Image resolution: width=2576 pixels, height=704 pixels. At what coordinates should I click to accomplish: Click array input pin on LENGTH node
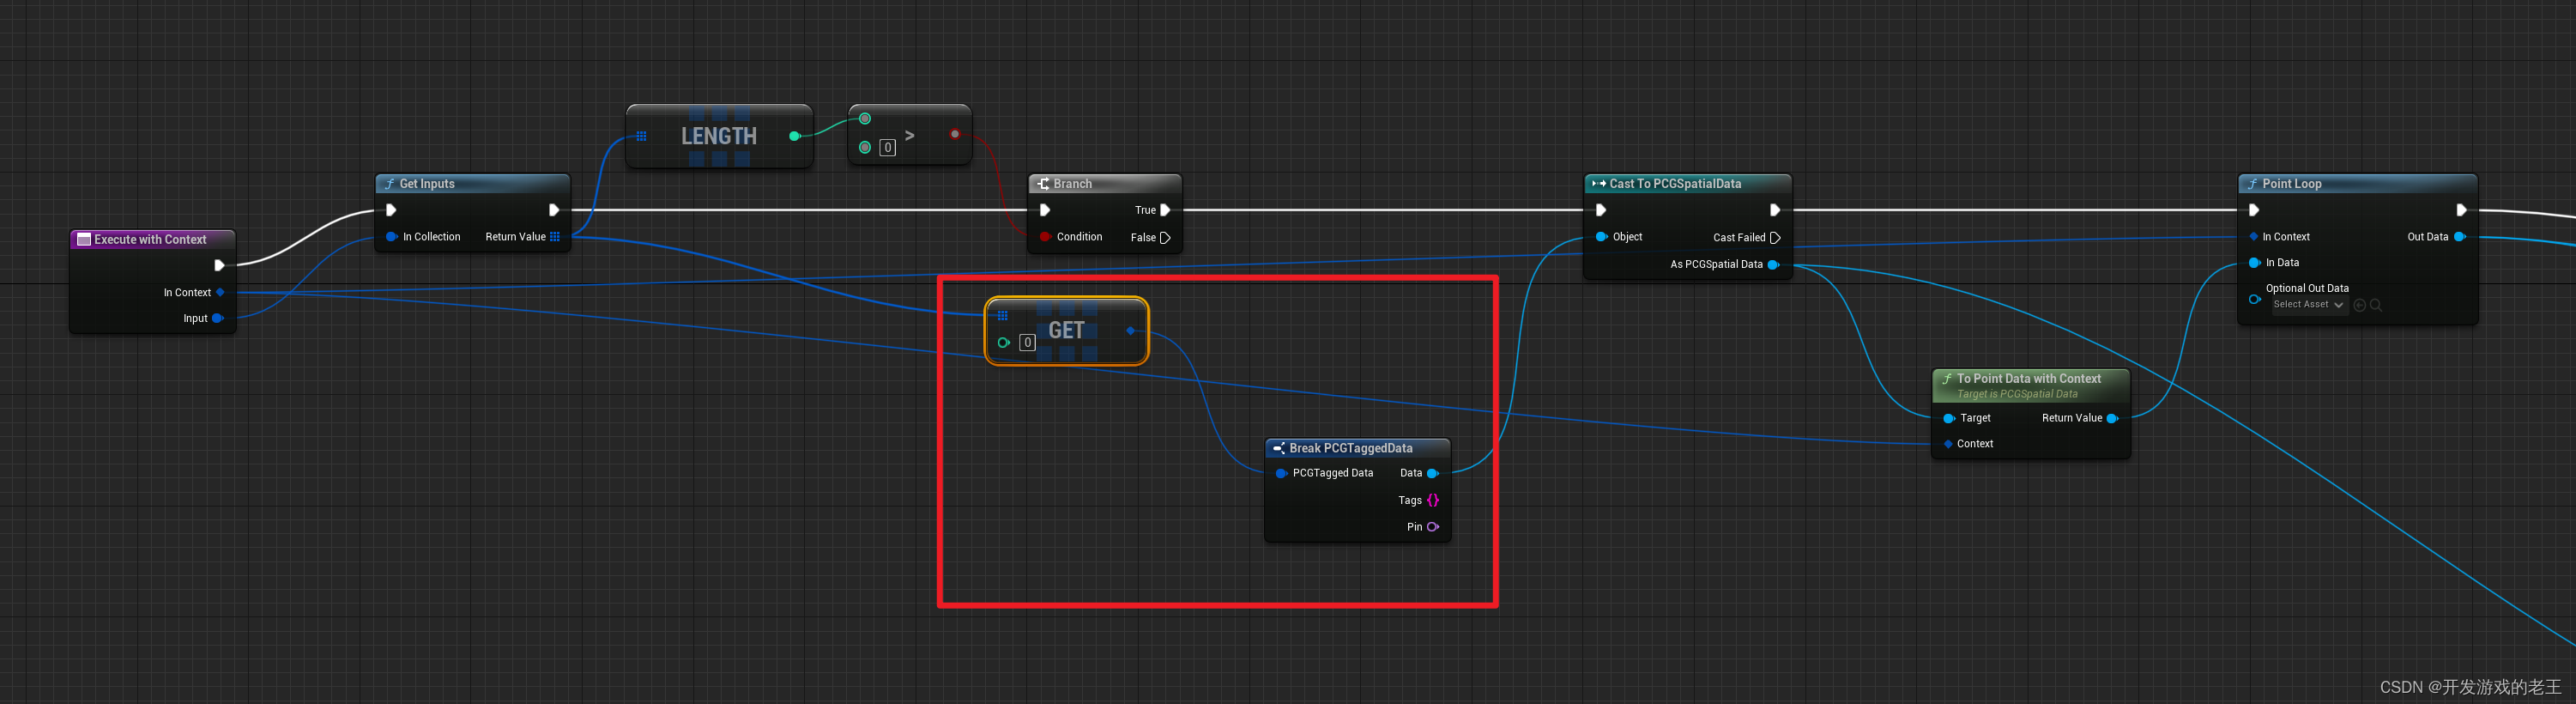641,136
